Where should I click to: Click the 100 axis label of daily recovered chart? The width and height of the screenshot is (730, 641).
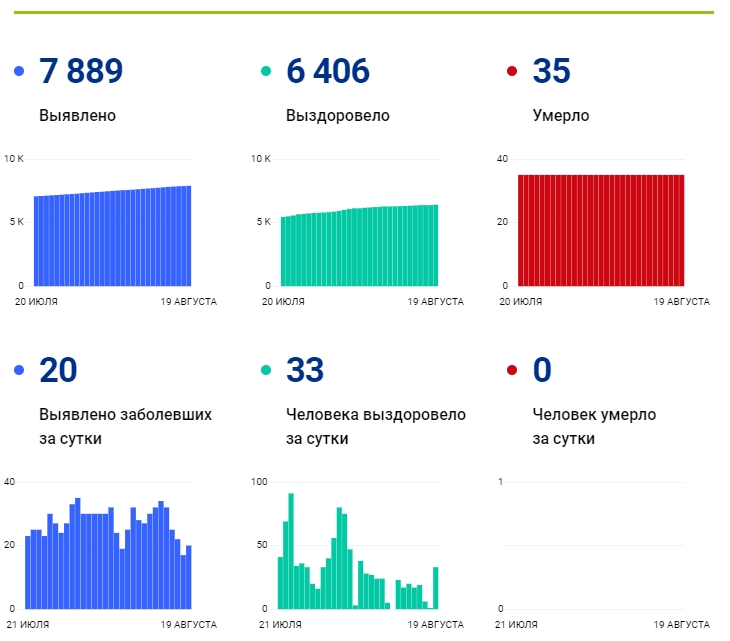pos(259,482)
